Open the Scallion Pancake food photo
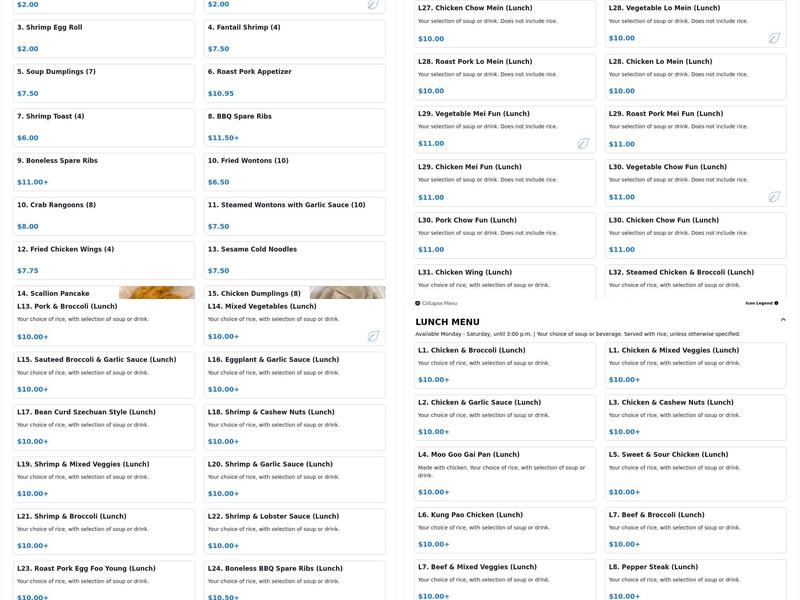 click(x=157, y=292)
